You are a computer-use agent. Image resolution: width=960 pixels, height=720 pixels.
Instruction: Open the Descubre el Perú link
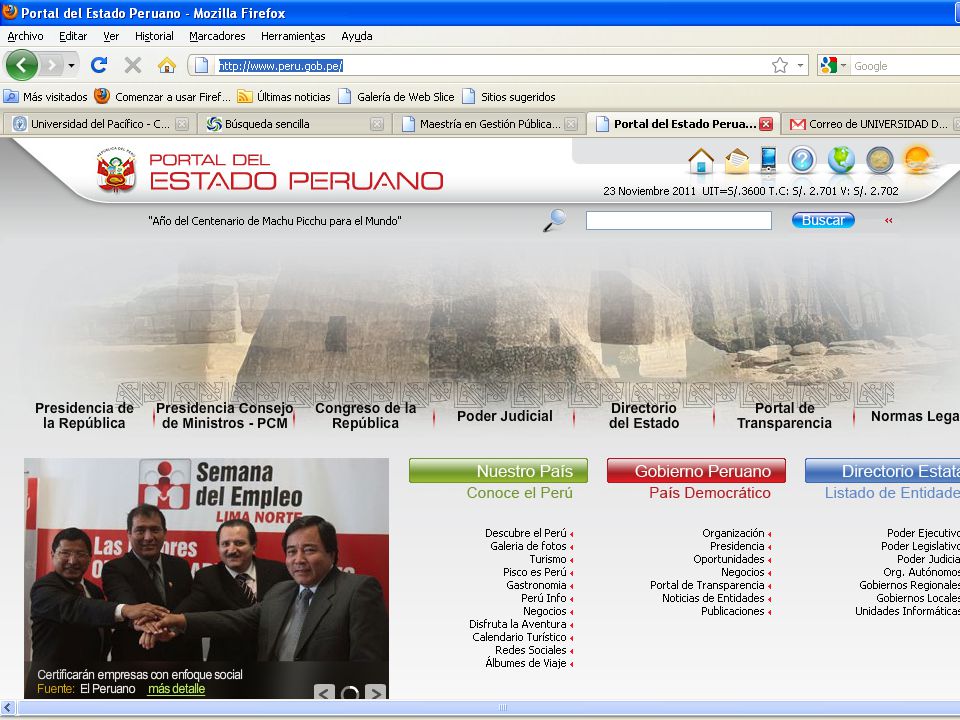(526, 533)
